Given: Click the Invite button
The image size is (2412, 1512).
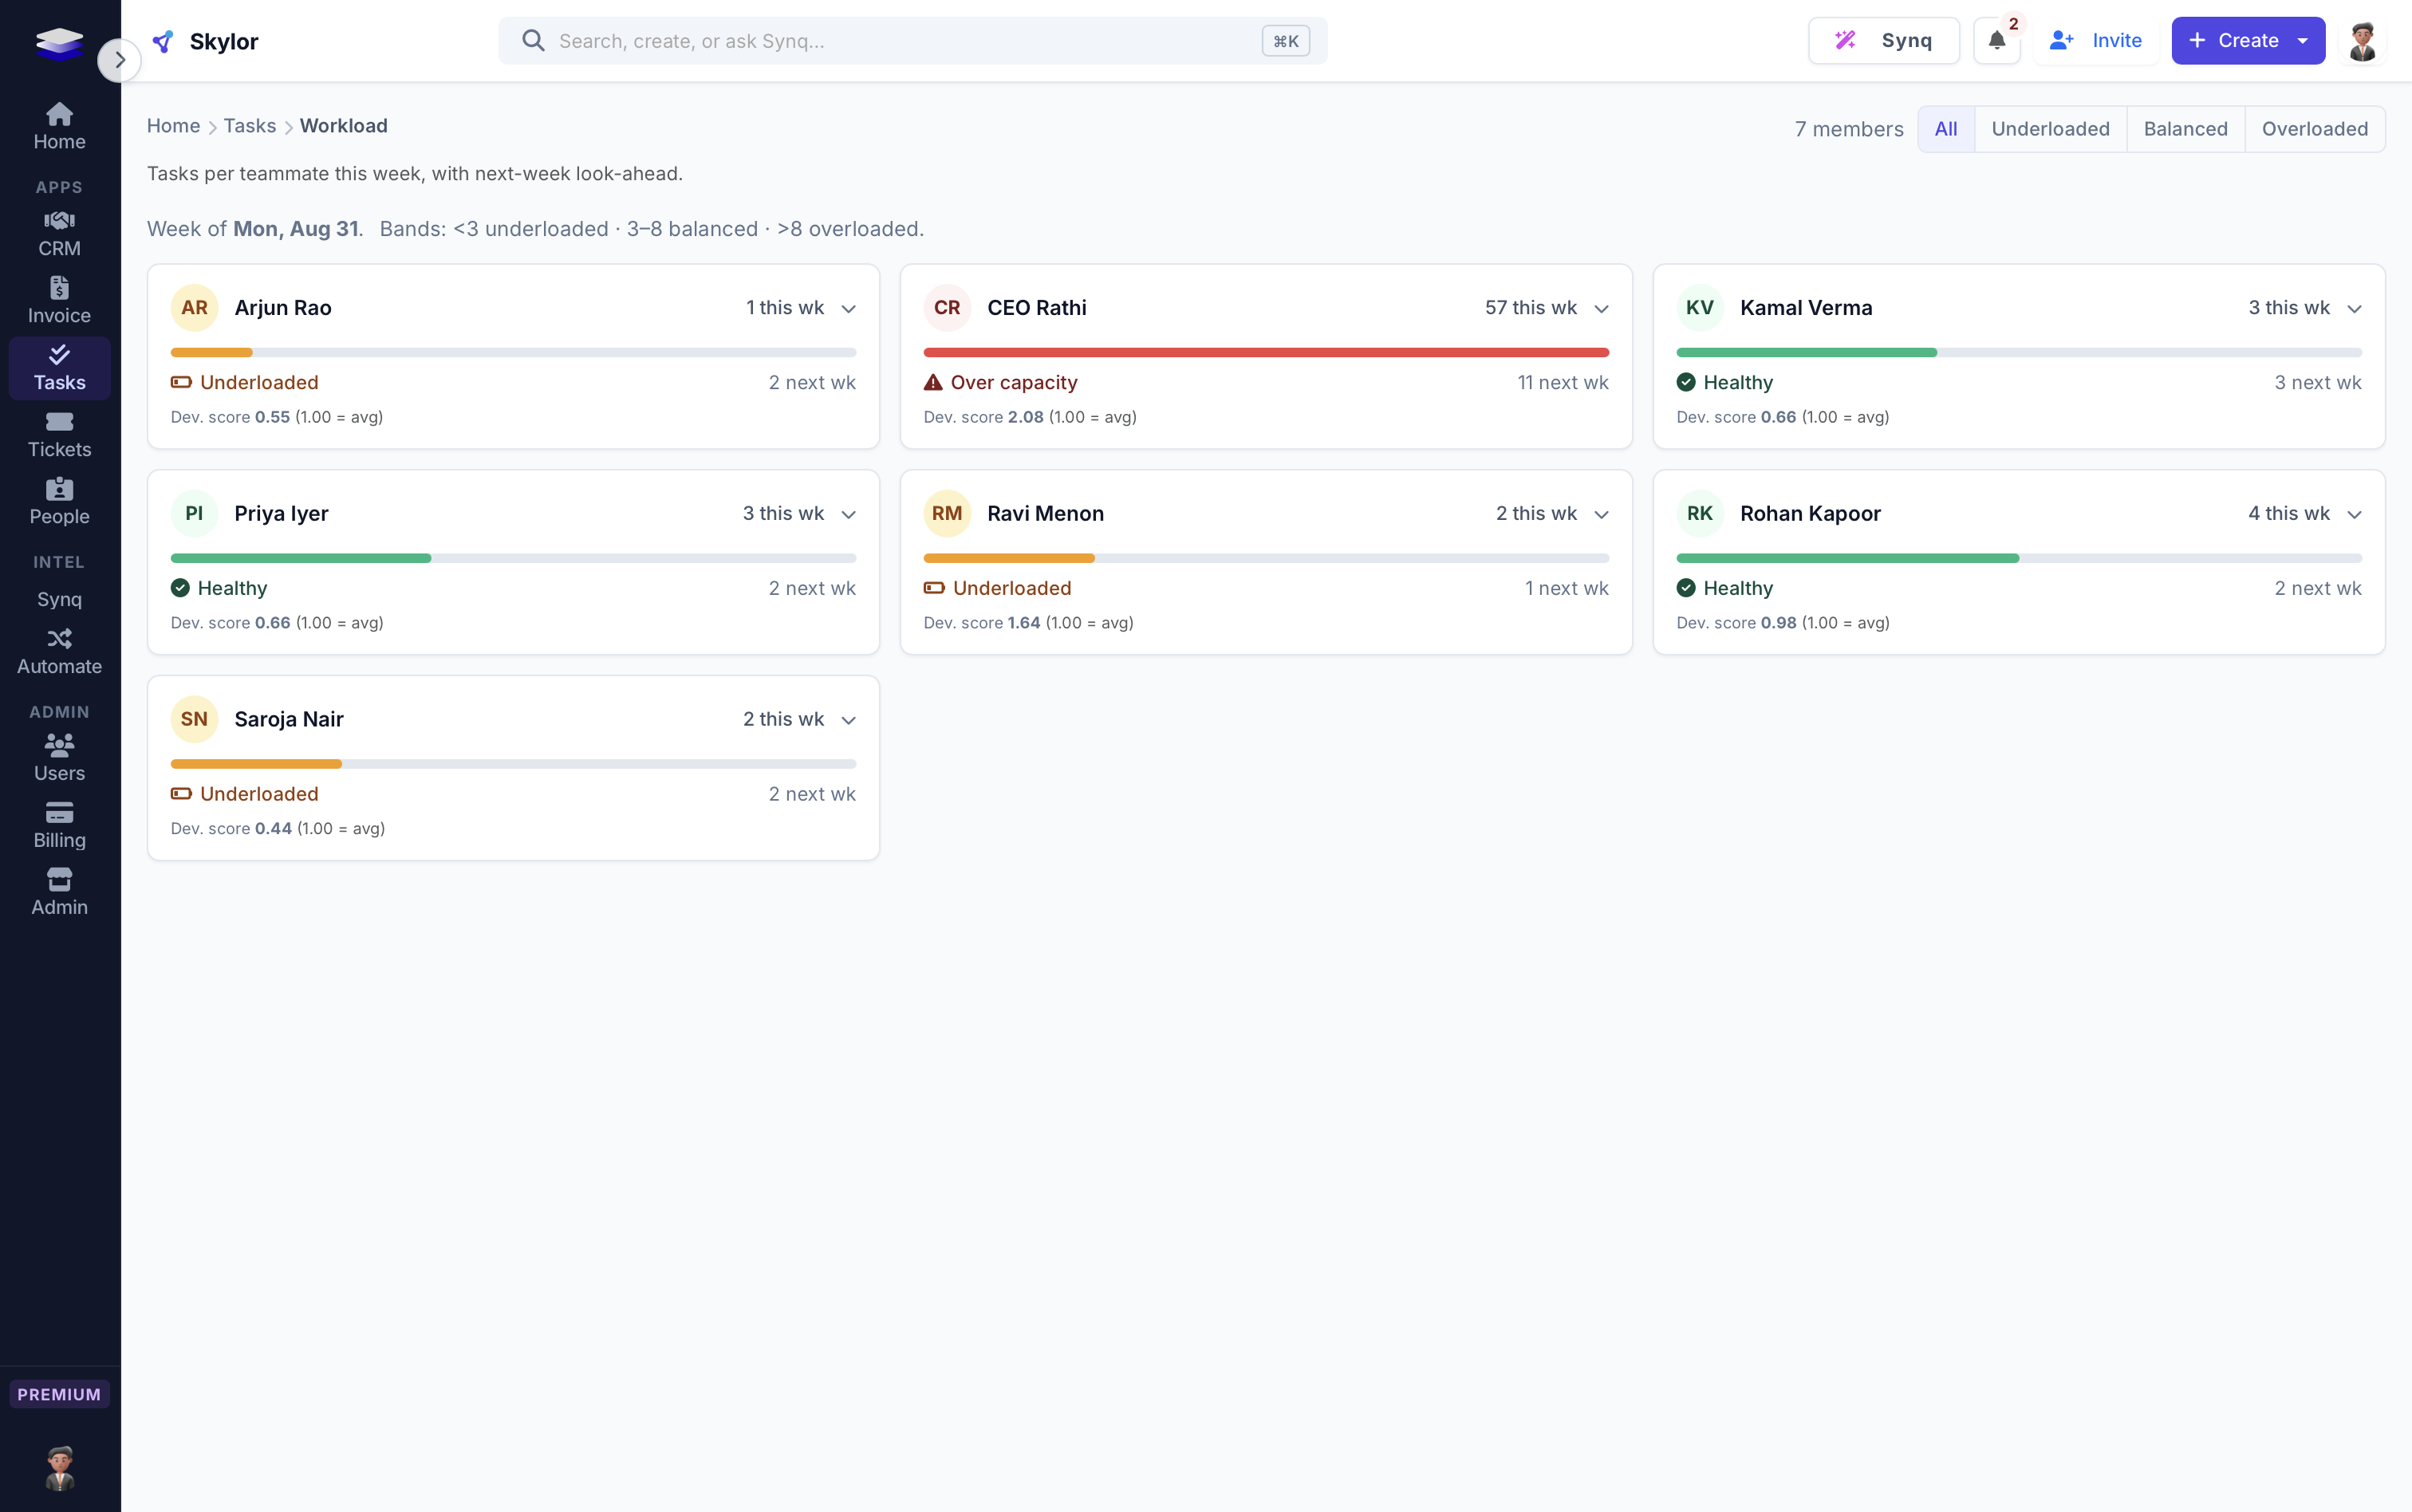Looking at the screenshot, I should [x=2095, y=41].
